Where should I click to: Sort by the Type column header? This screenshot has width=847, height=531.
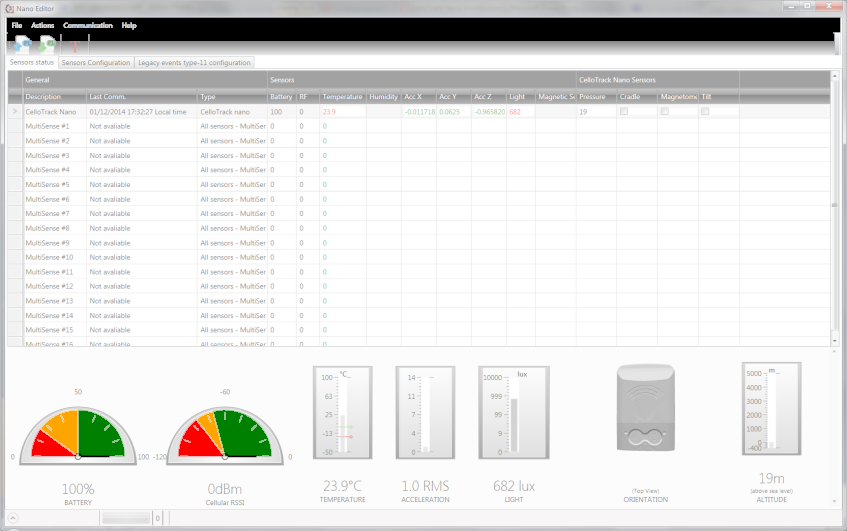(232, 97)
